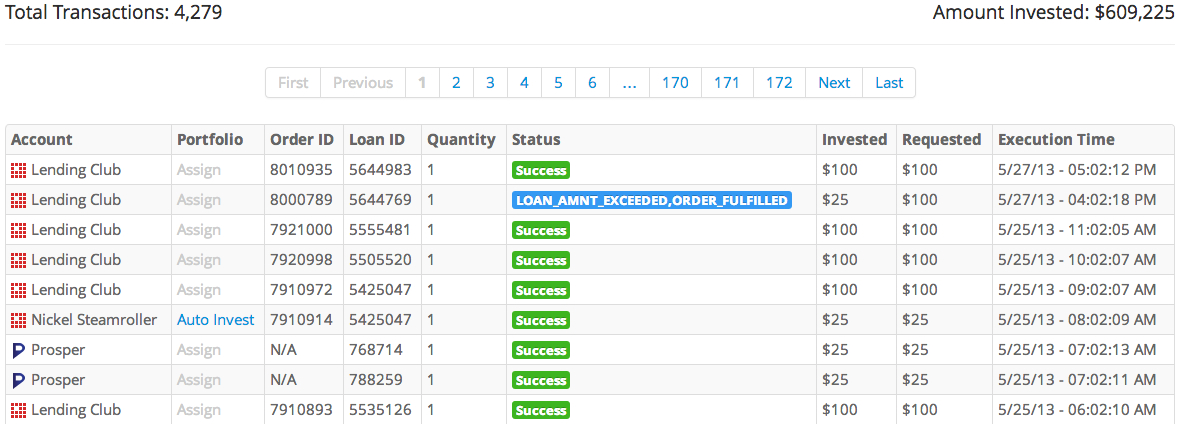1189x424 pixels.
Task: Click Success badge for order 8010935
Action: (x=541, y=170)
